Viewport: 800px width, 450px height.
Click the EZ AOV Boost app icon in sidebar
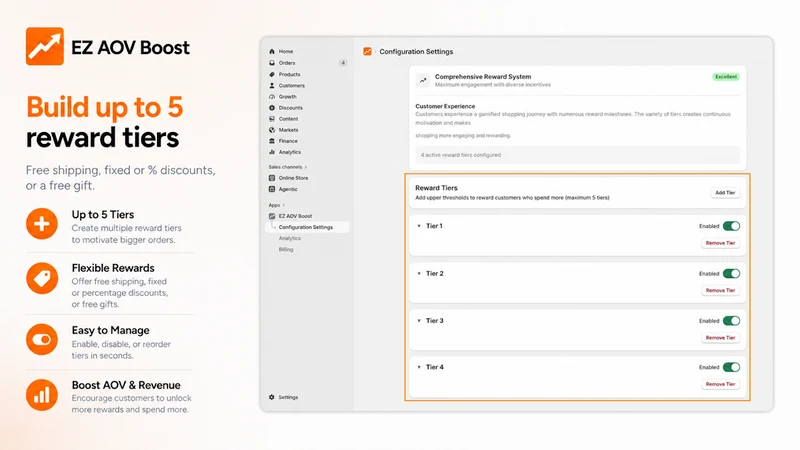(272, 216)
